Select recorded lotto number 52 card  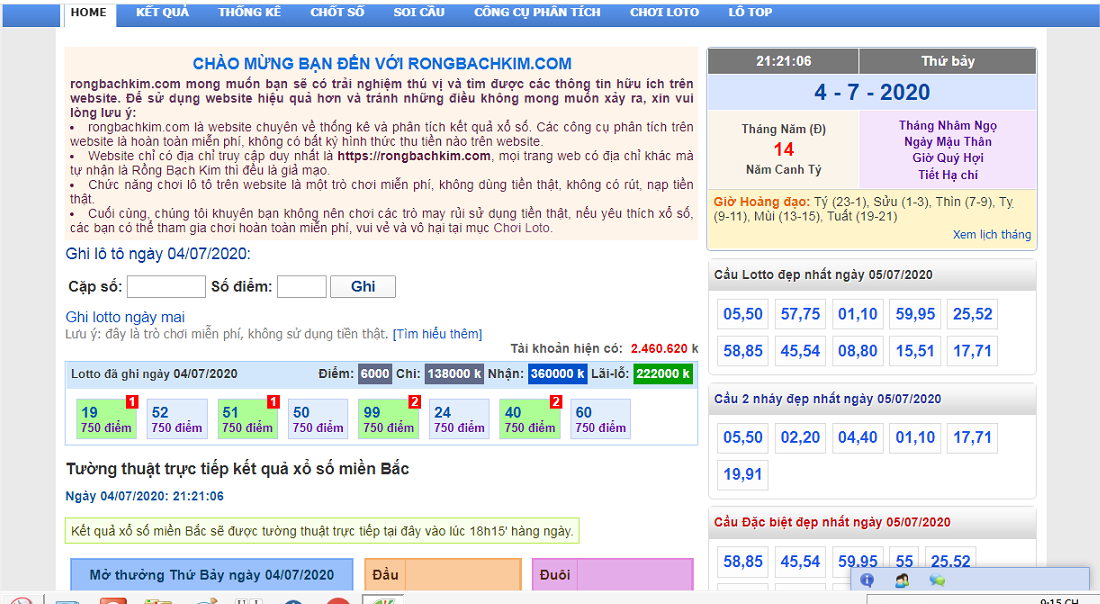pyautogui.click(x=177, y=419)
